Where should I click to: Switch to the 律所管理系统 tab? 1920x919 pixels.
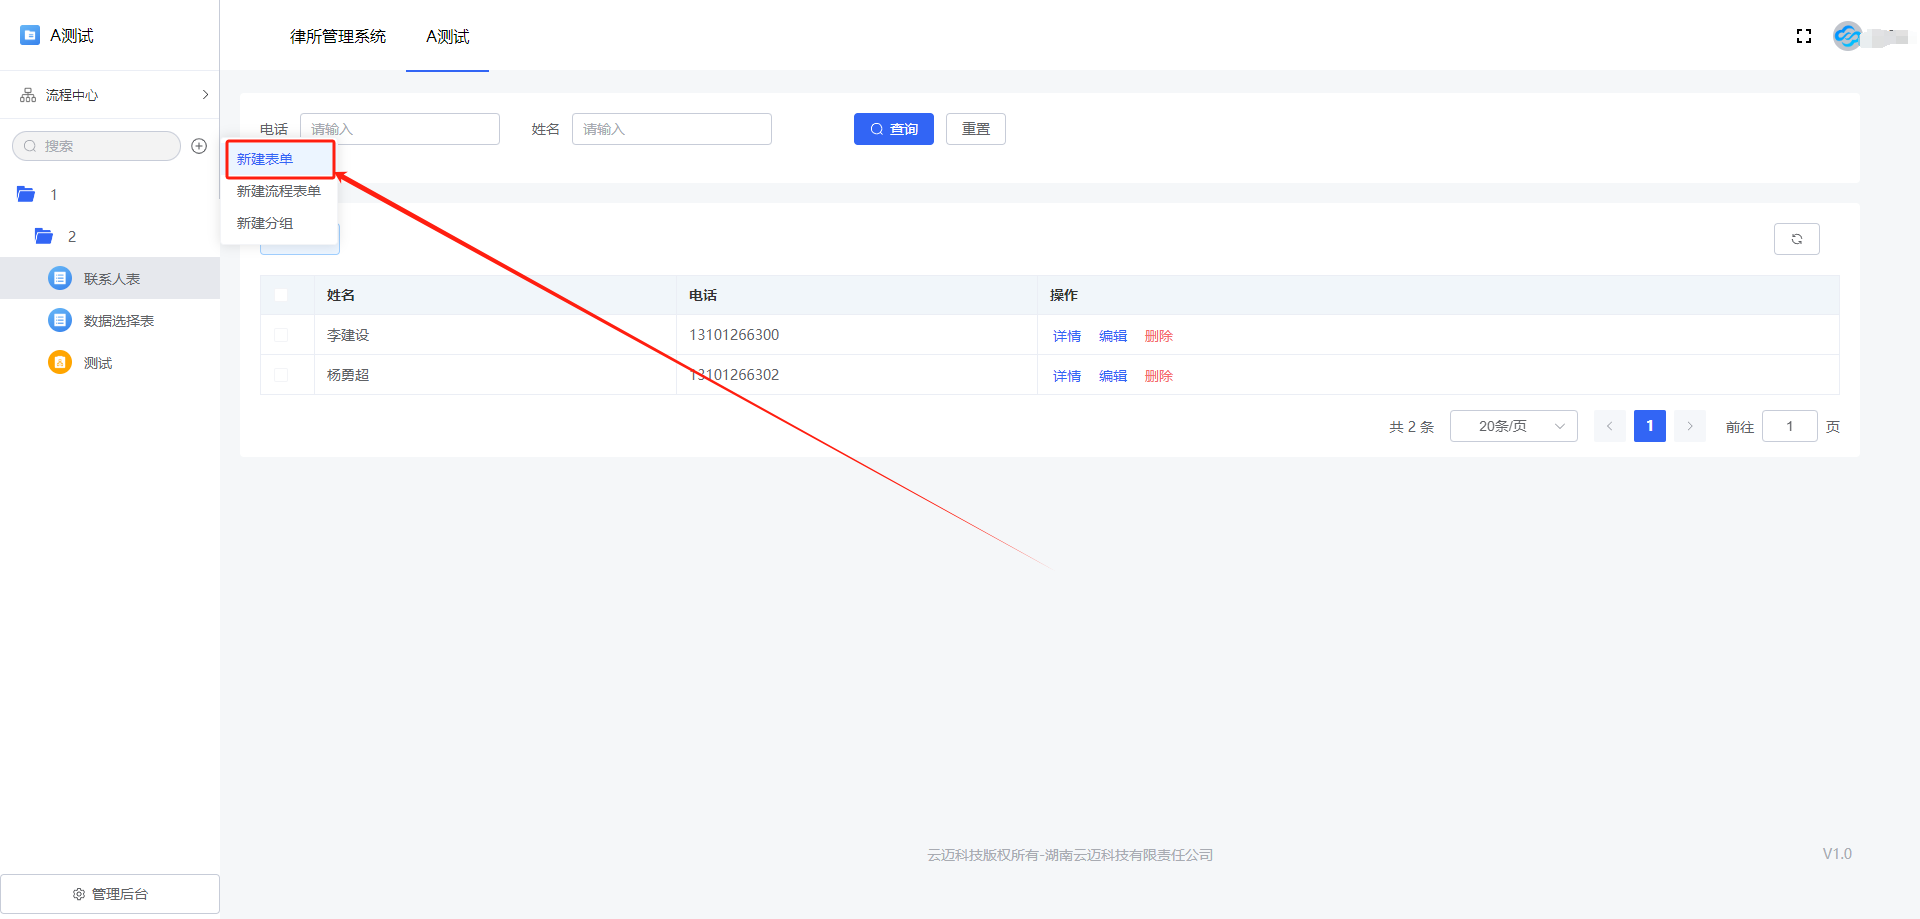(x=338, y=37)
